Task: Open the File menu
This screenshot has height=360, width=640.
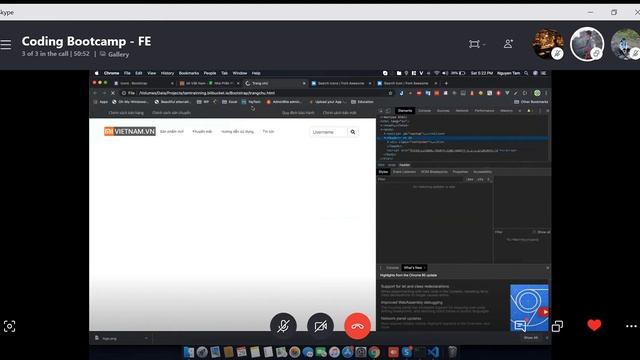Action: click(x=127, y=73)
